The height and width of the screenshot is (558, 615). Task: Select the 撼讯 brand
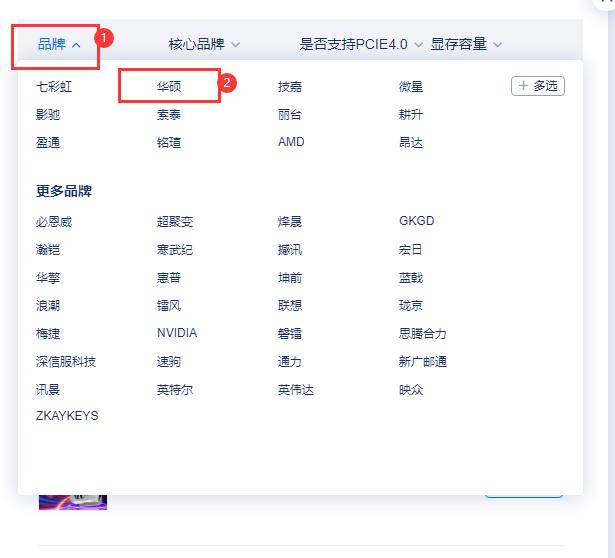pos(290,250)
